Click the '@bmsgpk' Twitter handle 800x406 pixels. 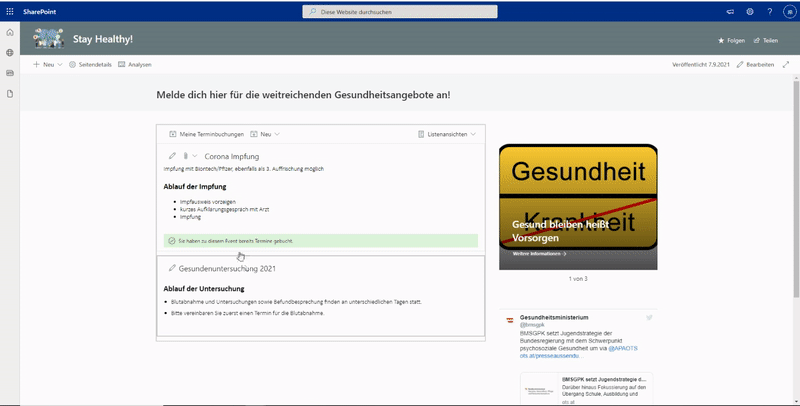[x=532, y=324]
